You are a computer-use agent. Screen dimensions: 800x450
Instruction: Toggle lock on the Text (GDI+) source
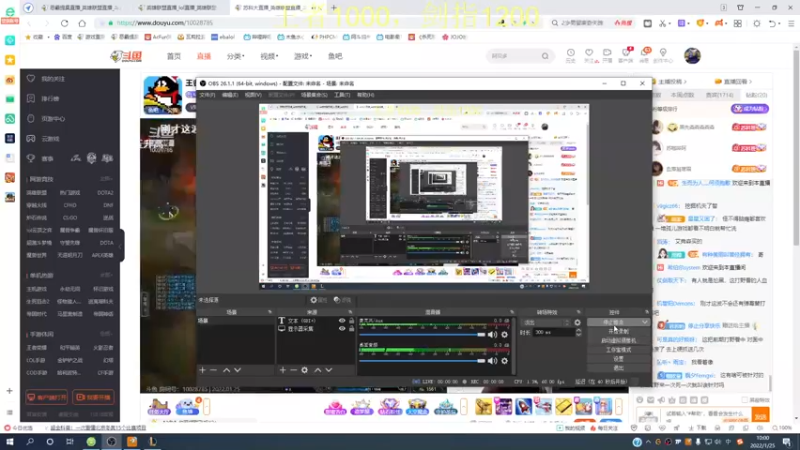click(352, 321)
